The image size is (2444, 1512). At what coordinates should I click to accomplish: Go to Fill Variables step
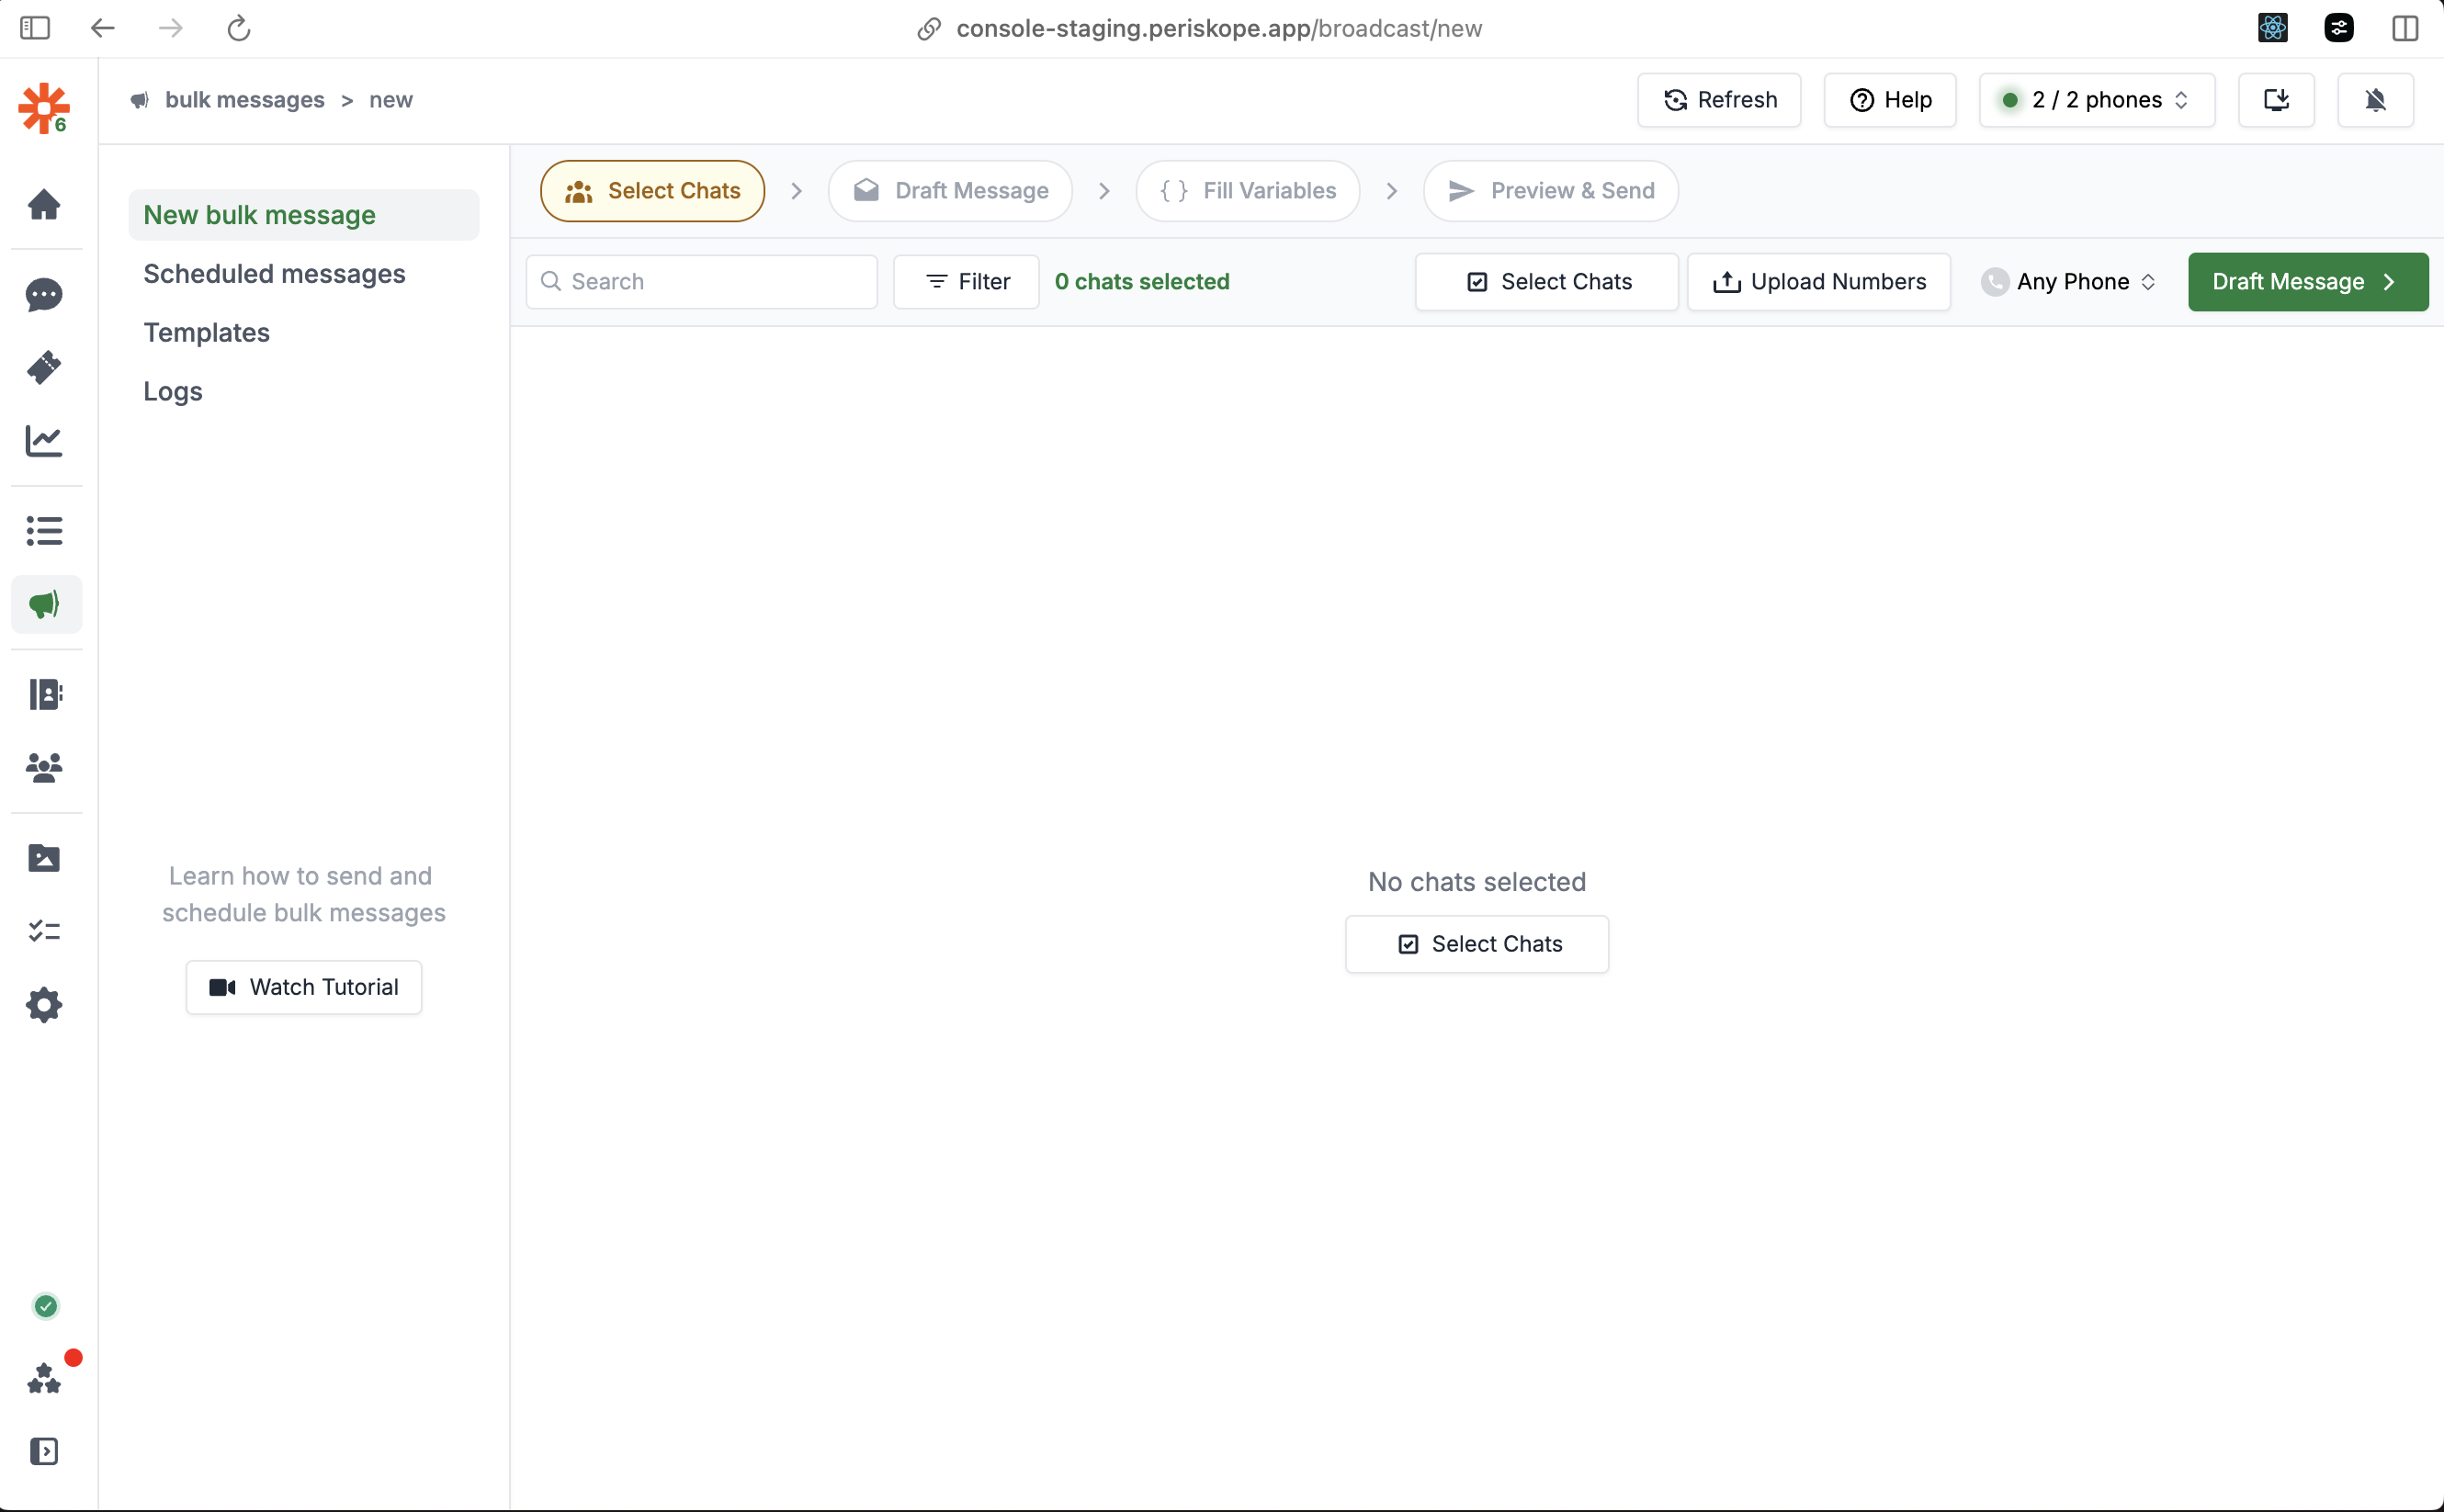pos(1248,191)
